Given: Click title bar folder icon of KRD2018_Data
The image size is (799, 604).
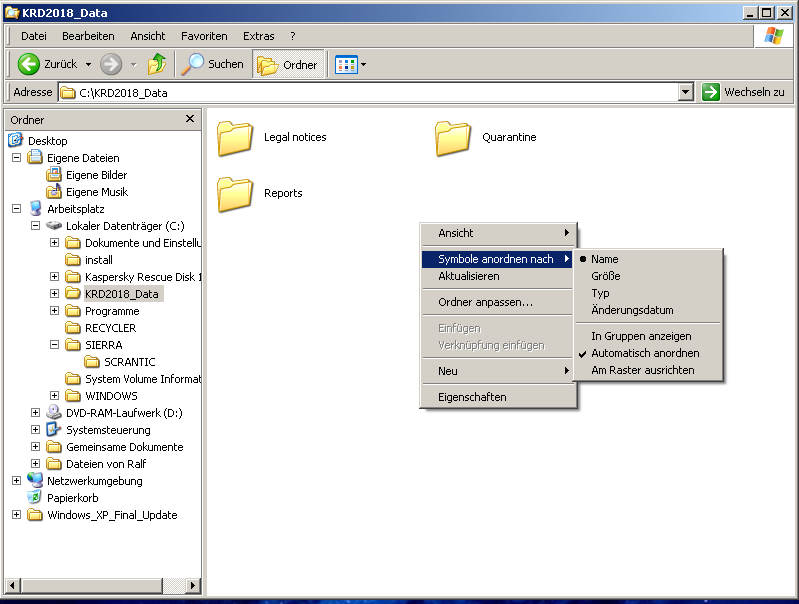Looking at the screenshot, I should (x=12, y=12).
